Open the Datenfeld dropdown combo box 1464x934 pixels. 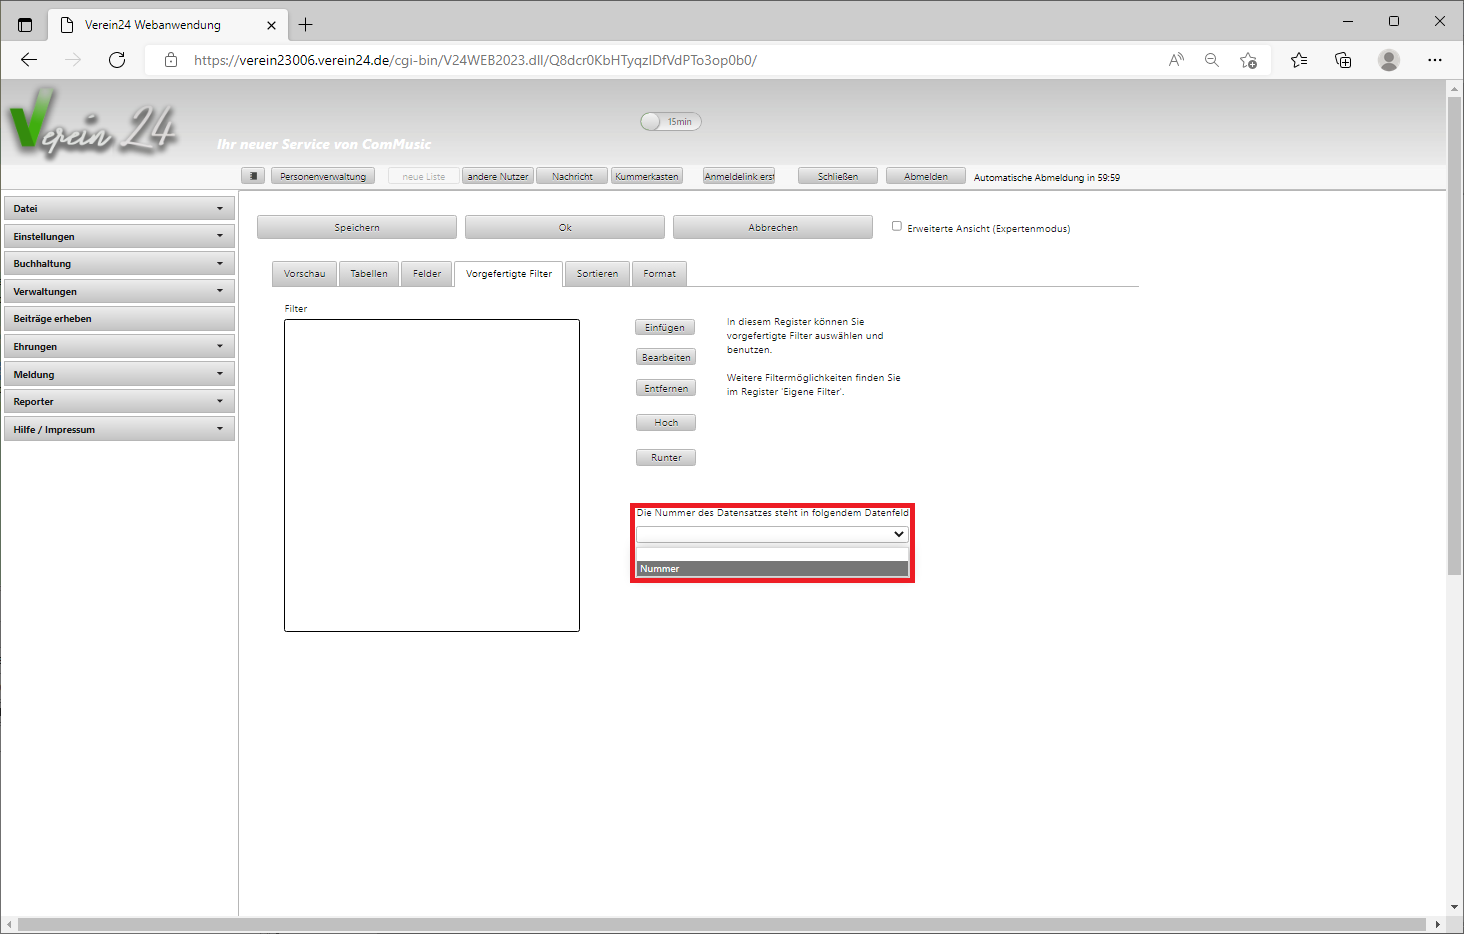[772, 535]
